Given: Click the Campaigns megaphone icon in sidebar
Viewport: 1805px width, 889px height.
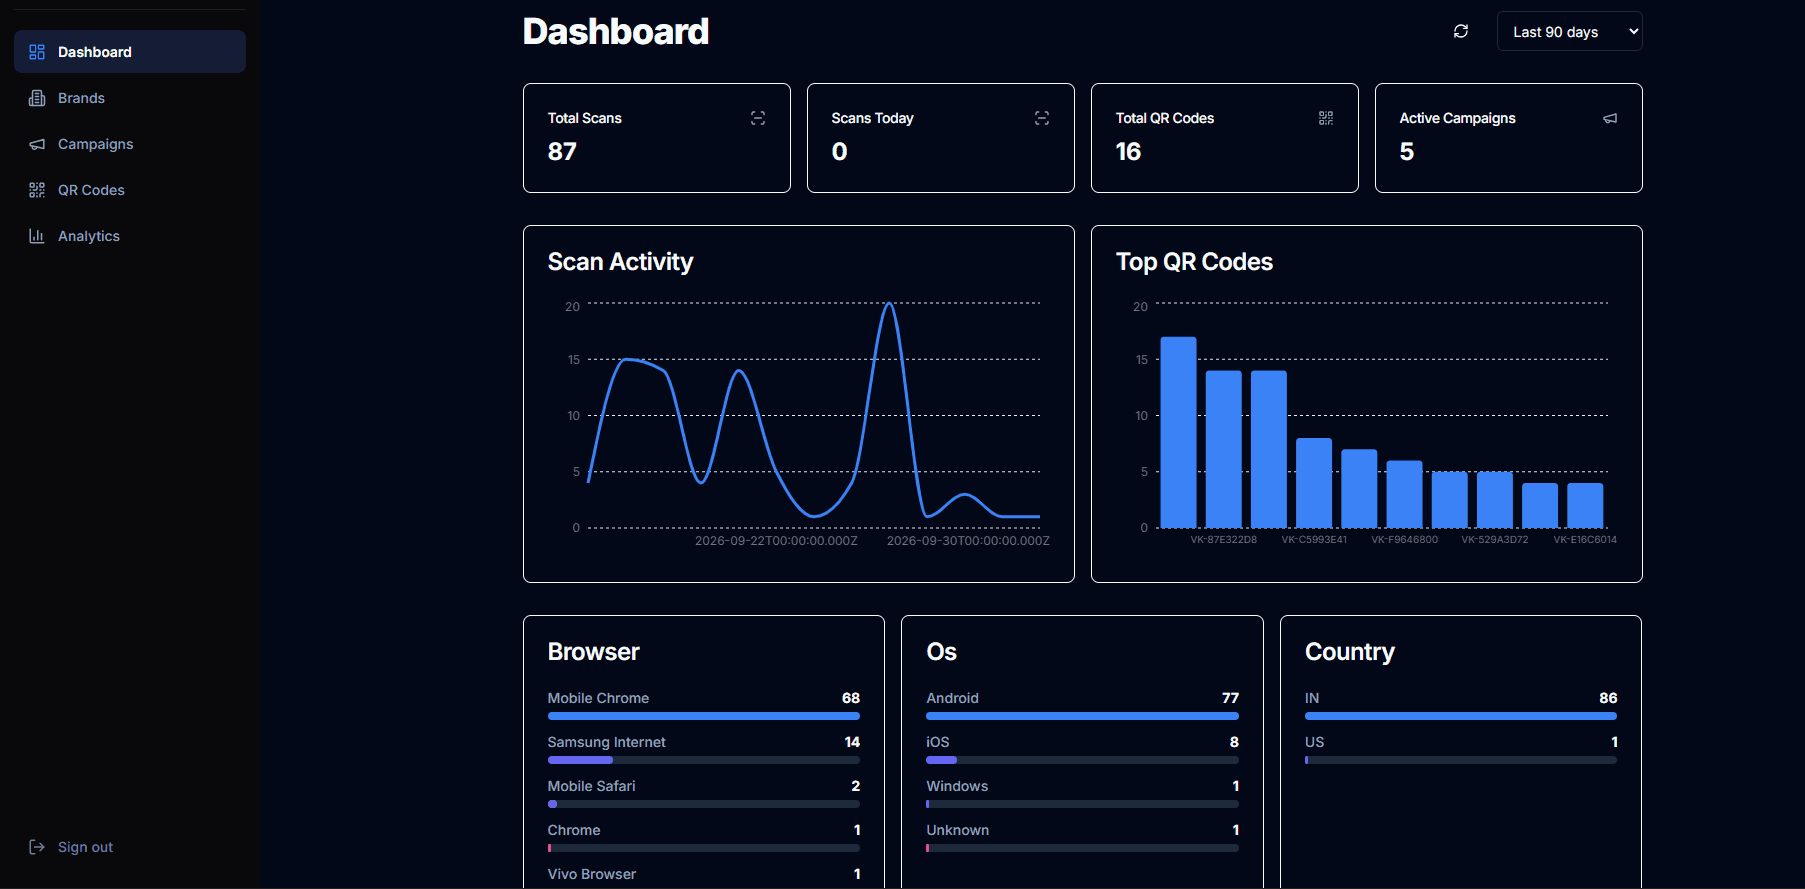Looking at the screenshot, I should [37, 144].
